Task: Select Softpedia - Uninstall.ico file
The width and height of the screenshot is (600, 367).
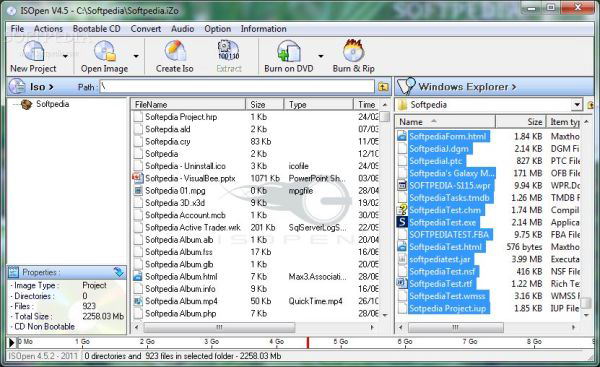Action: tap(185, 166)
